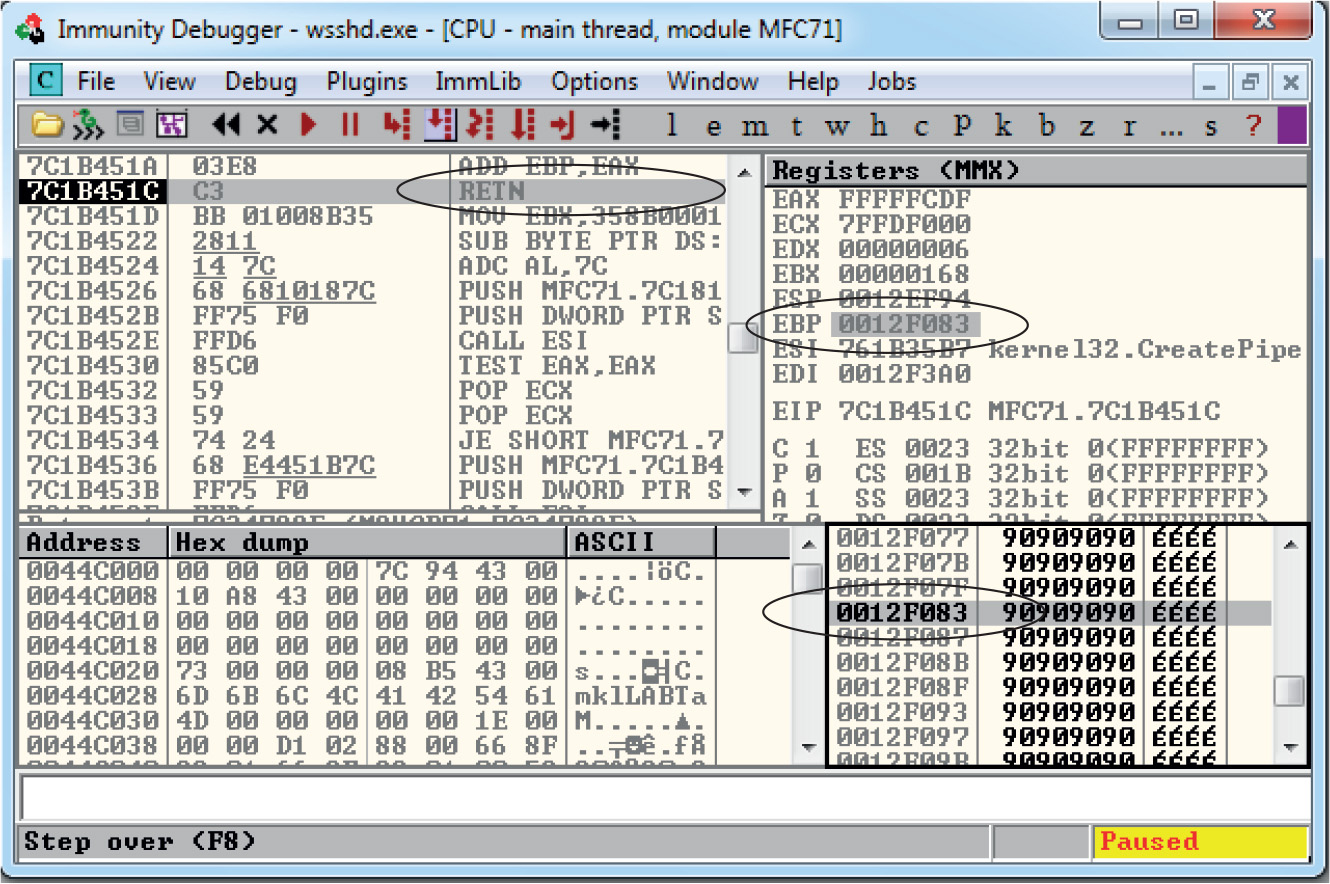Image resolution: width=1330 pixels, height=884 pixels.
Task: Show hardware breakpoints with the z button
Action: tap(1088, 126)
